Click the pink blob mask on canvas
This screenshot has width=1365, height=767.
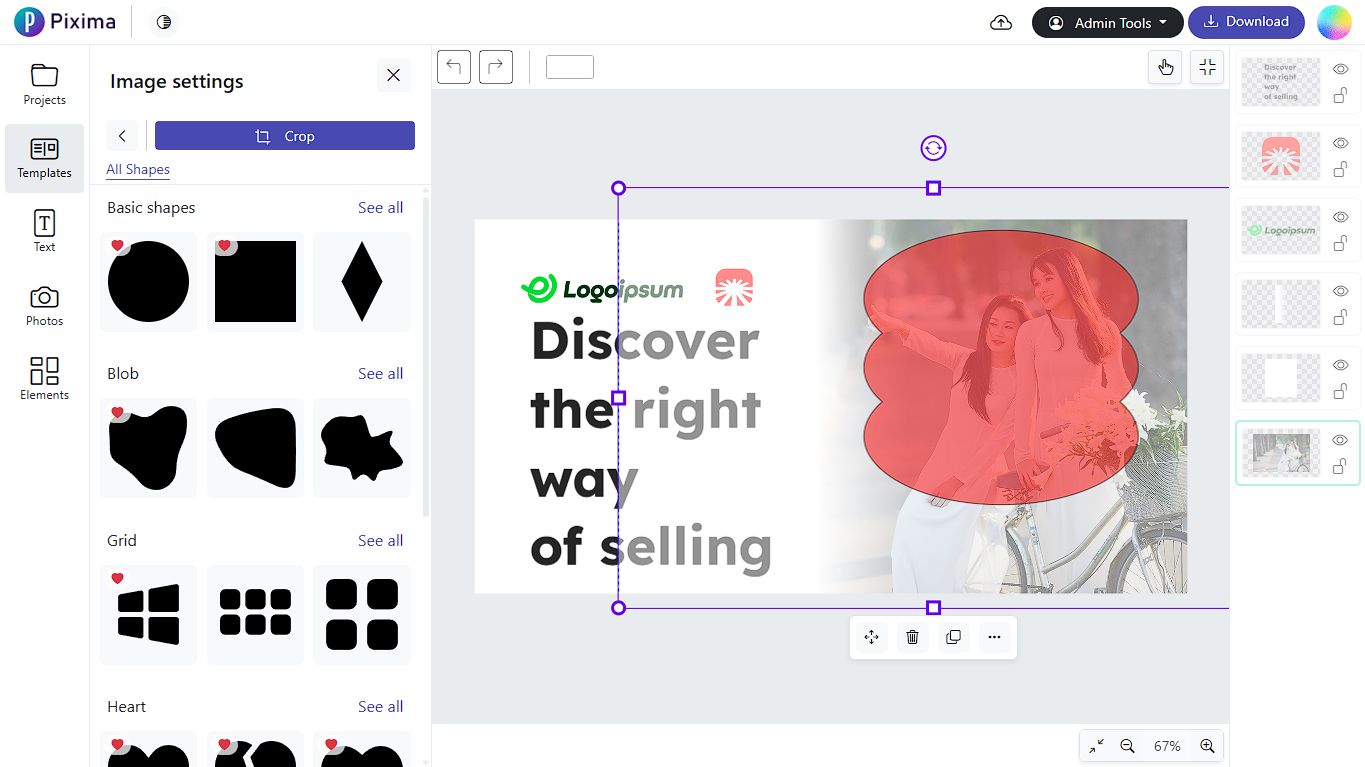tap(1001, 366)
